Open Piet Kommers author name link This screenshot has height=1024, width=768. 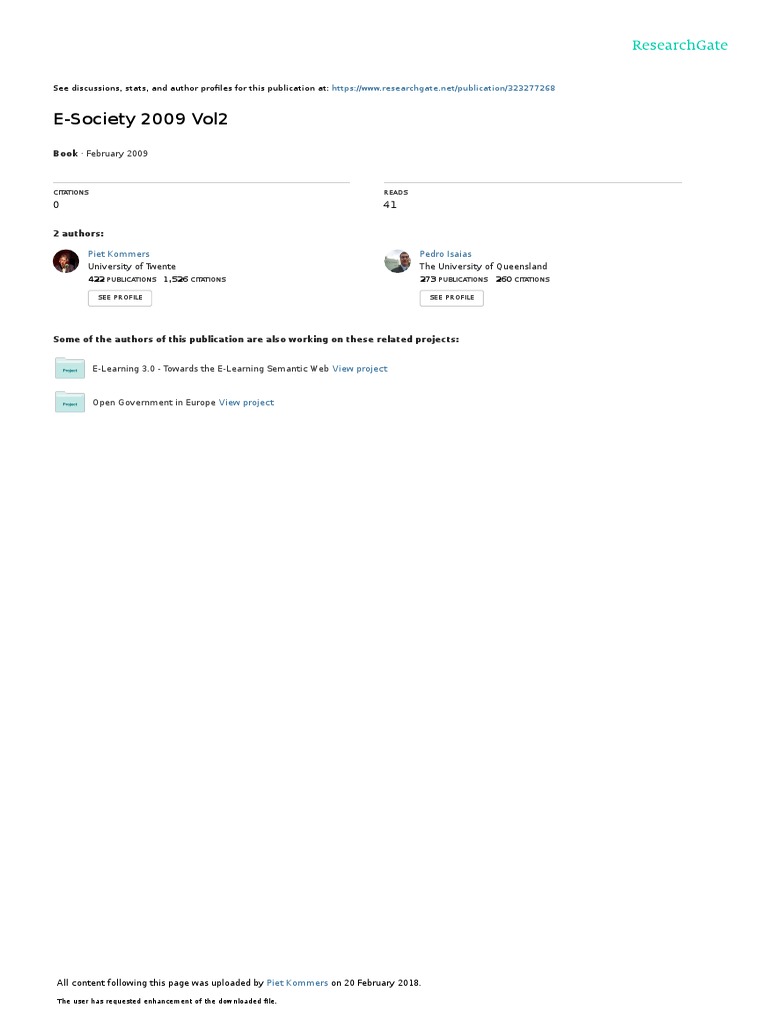(119, 254)
